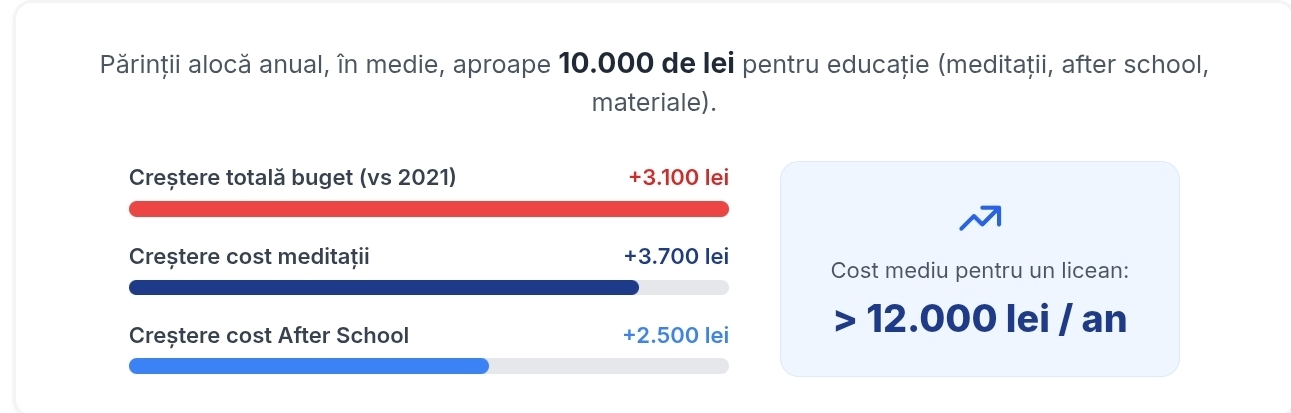Click the '+2.500 lei' value
This screenshot has width=1291, height=413.
(676, 336)
